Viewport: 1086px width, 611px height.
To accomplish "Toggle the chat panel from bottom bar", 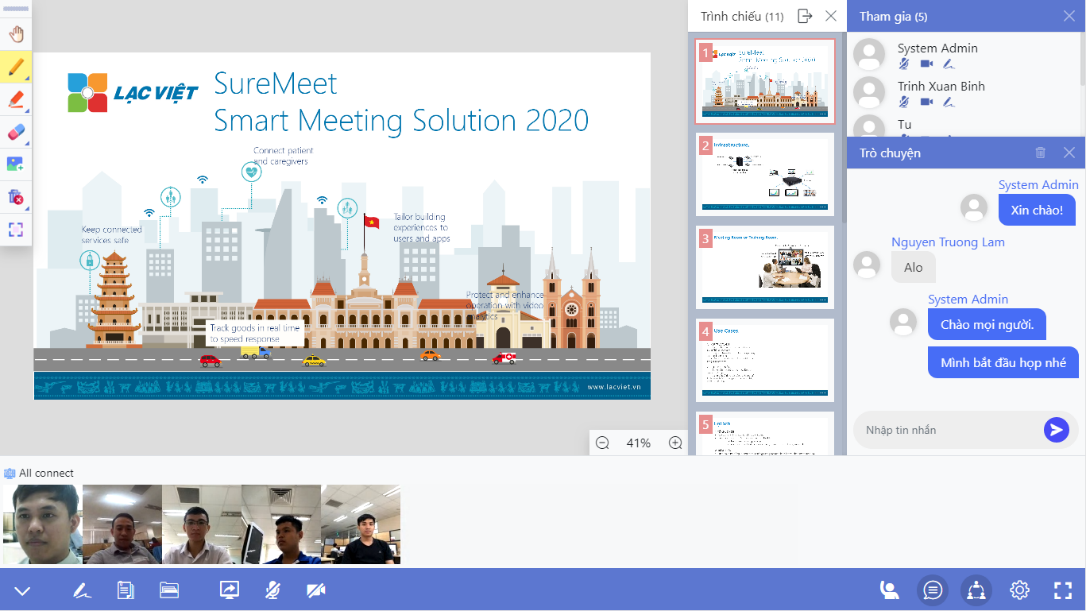I will (932, 590).
